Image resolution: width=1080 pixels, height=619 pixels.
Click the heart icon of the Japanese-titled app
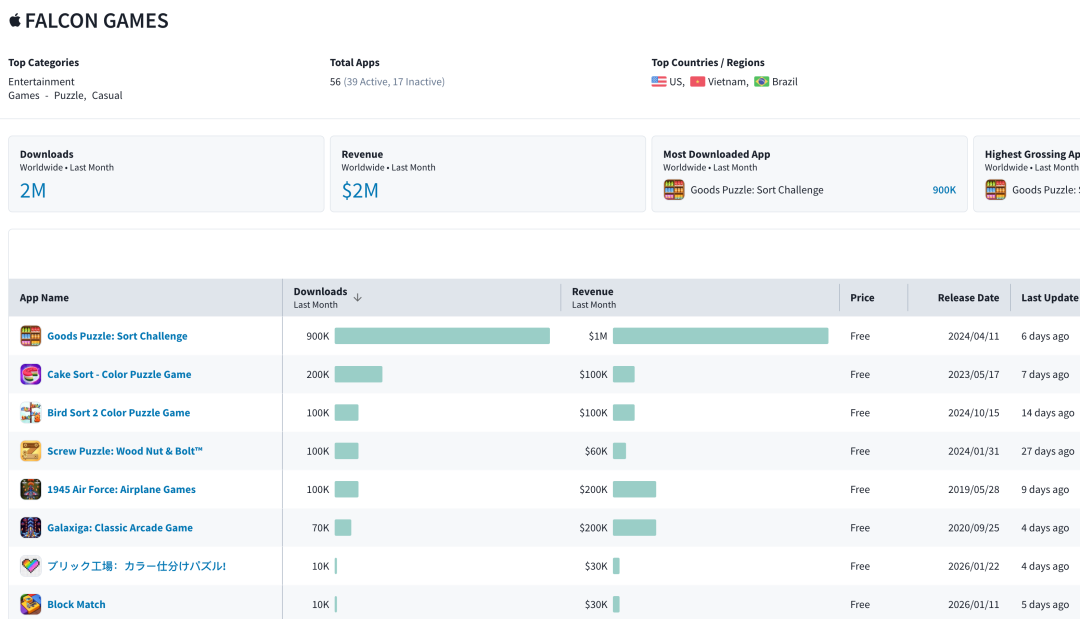(x=30, y=566)
